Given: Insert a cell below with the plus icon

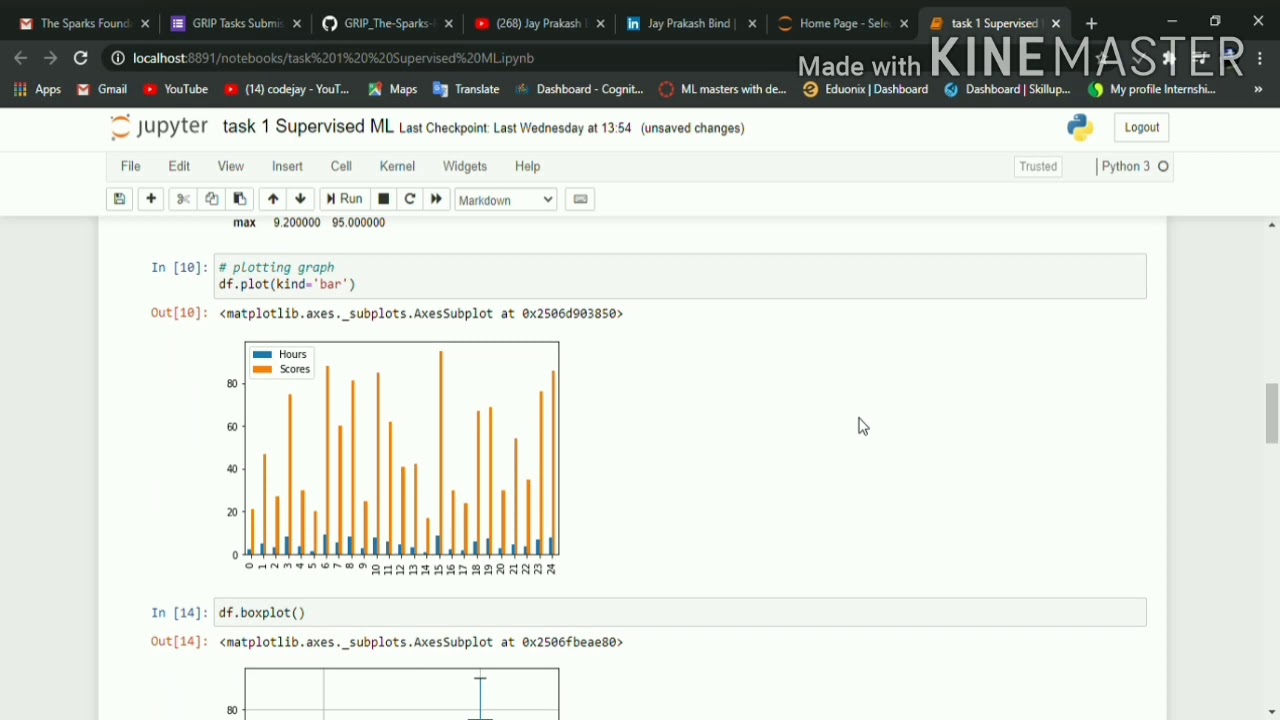Looking at the screenshot, I should [x=151, y=199].
